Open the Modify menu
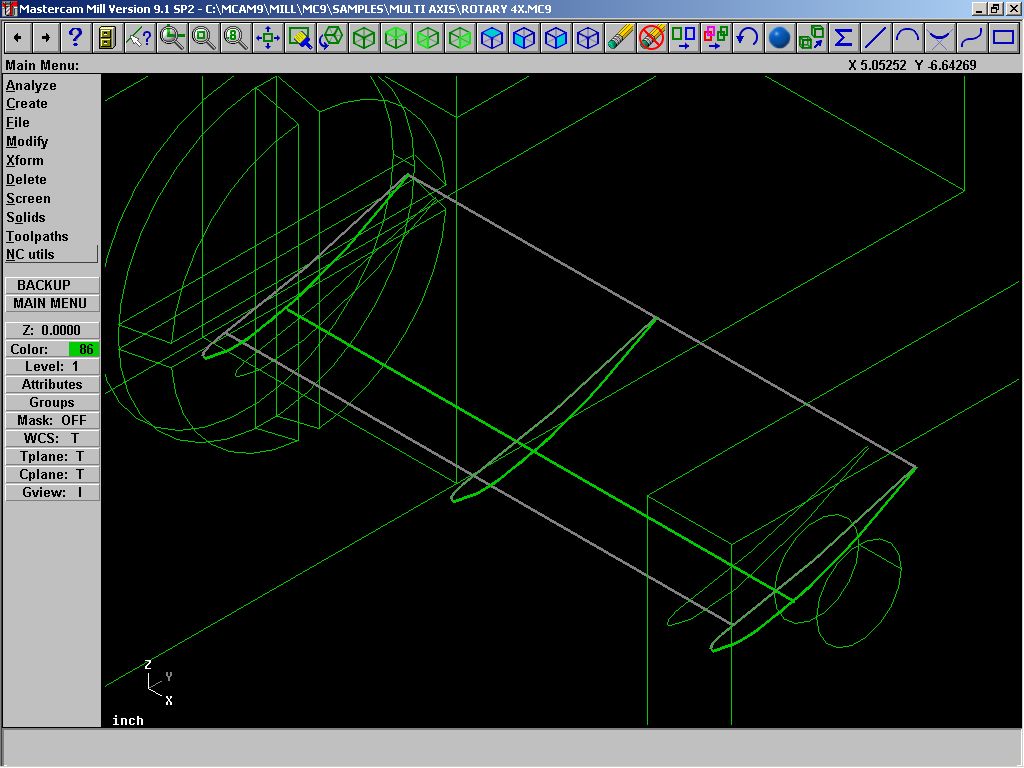The image size is (1024, 768). click(27, 142)
